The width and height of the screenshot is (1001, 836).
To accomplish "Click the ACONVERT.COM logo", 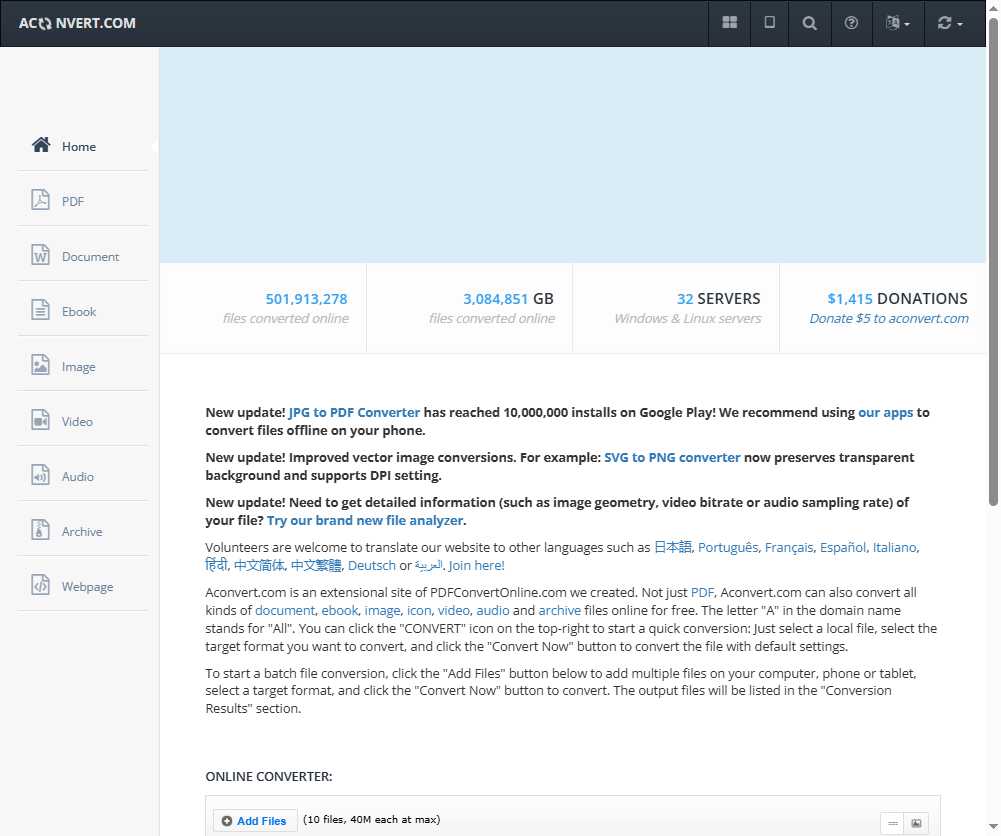I will click(77, 23).
